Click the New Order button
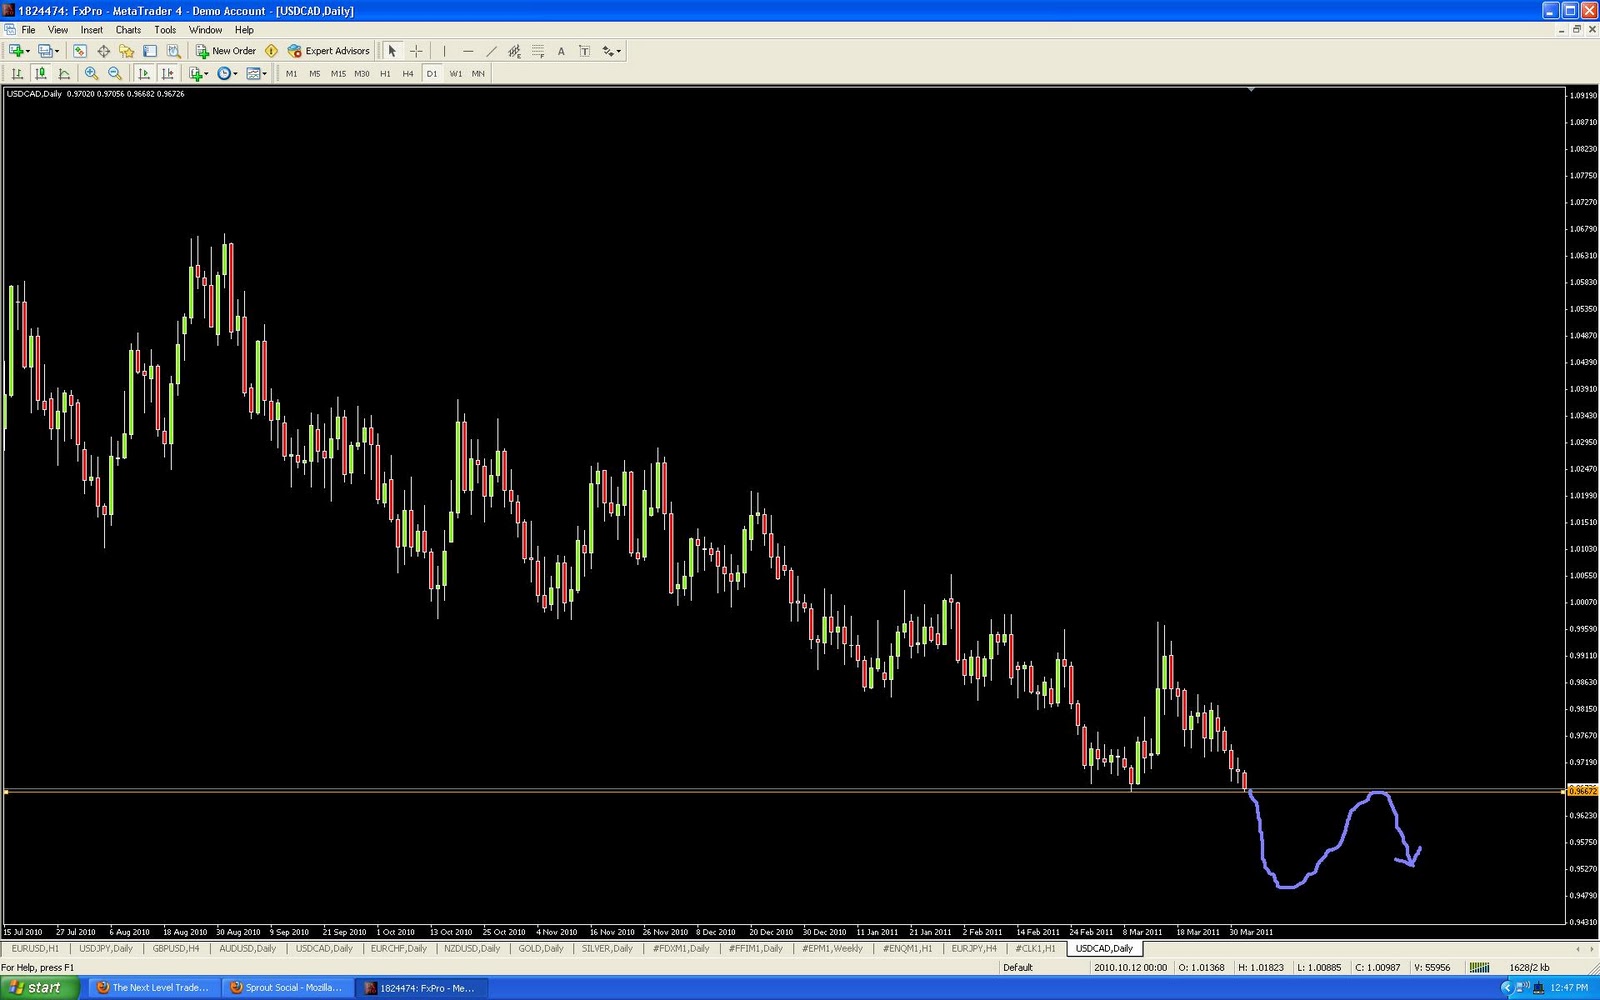 click(226, 51)
